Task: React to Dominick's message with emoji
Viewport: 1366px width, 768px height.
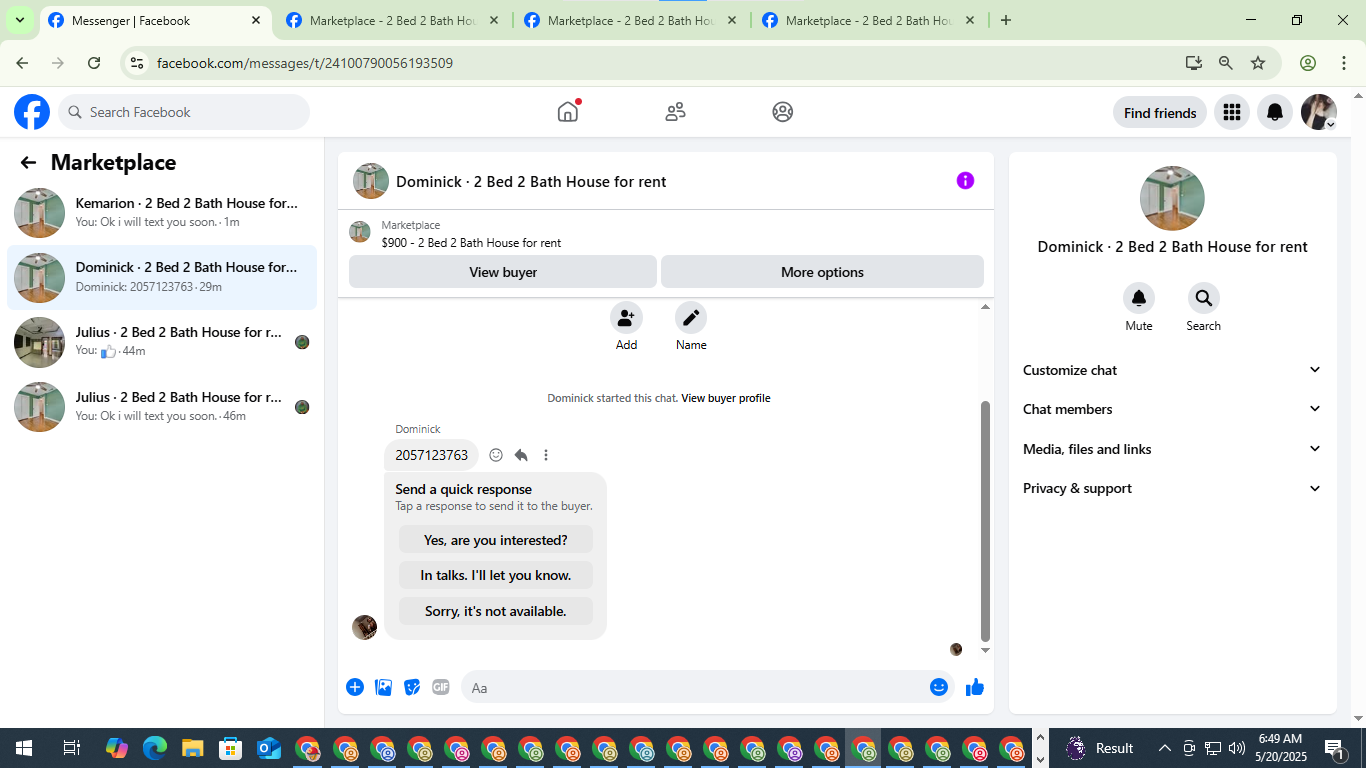Action: pos(496,455)
